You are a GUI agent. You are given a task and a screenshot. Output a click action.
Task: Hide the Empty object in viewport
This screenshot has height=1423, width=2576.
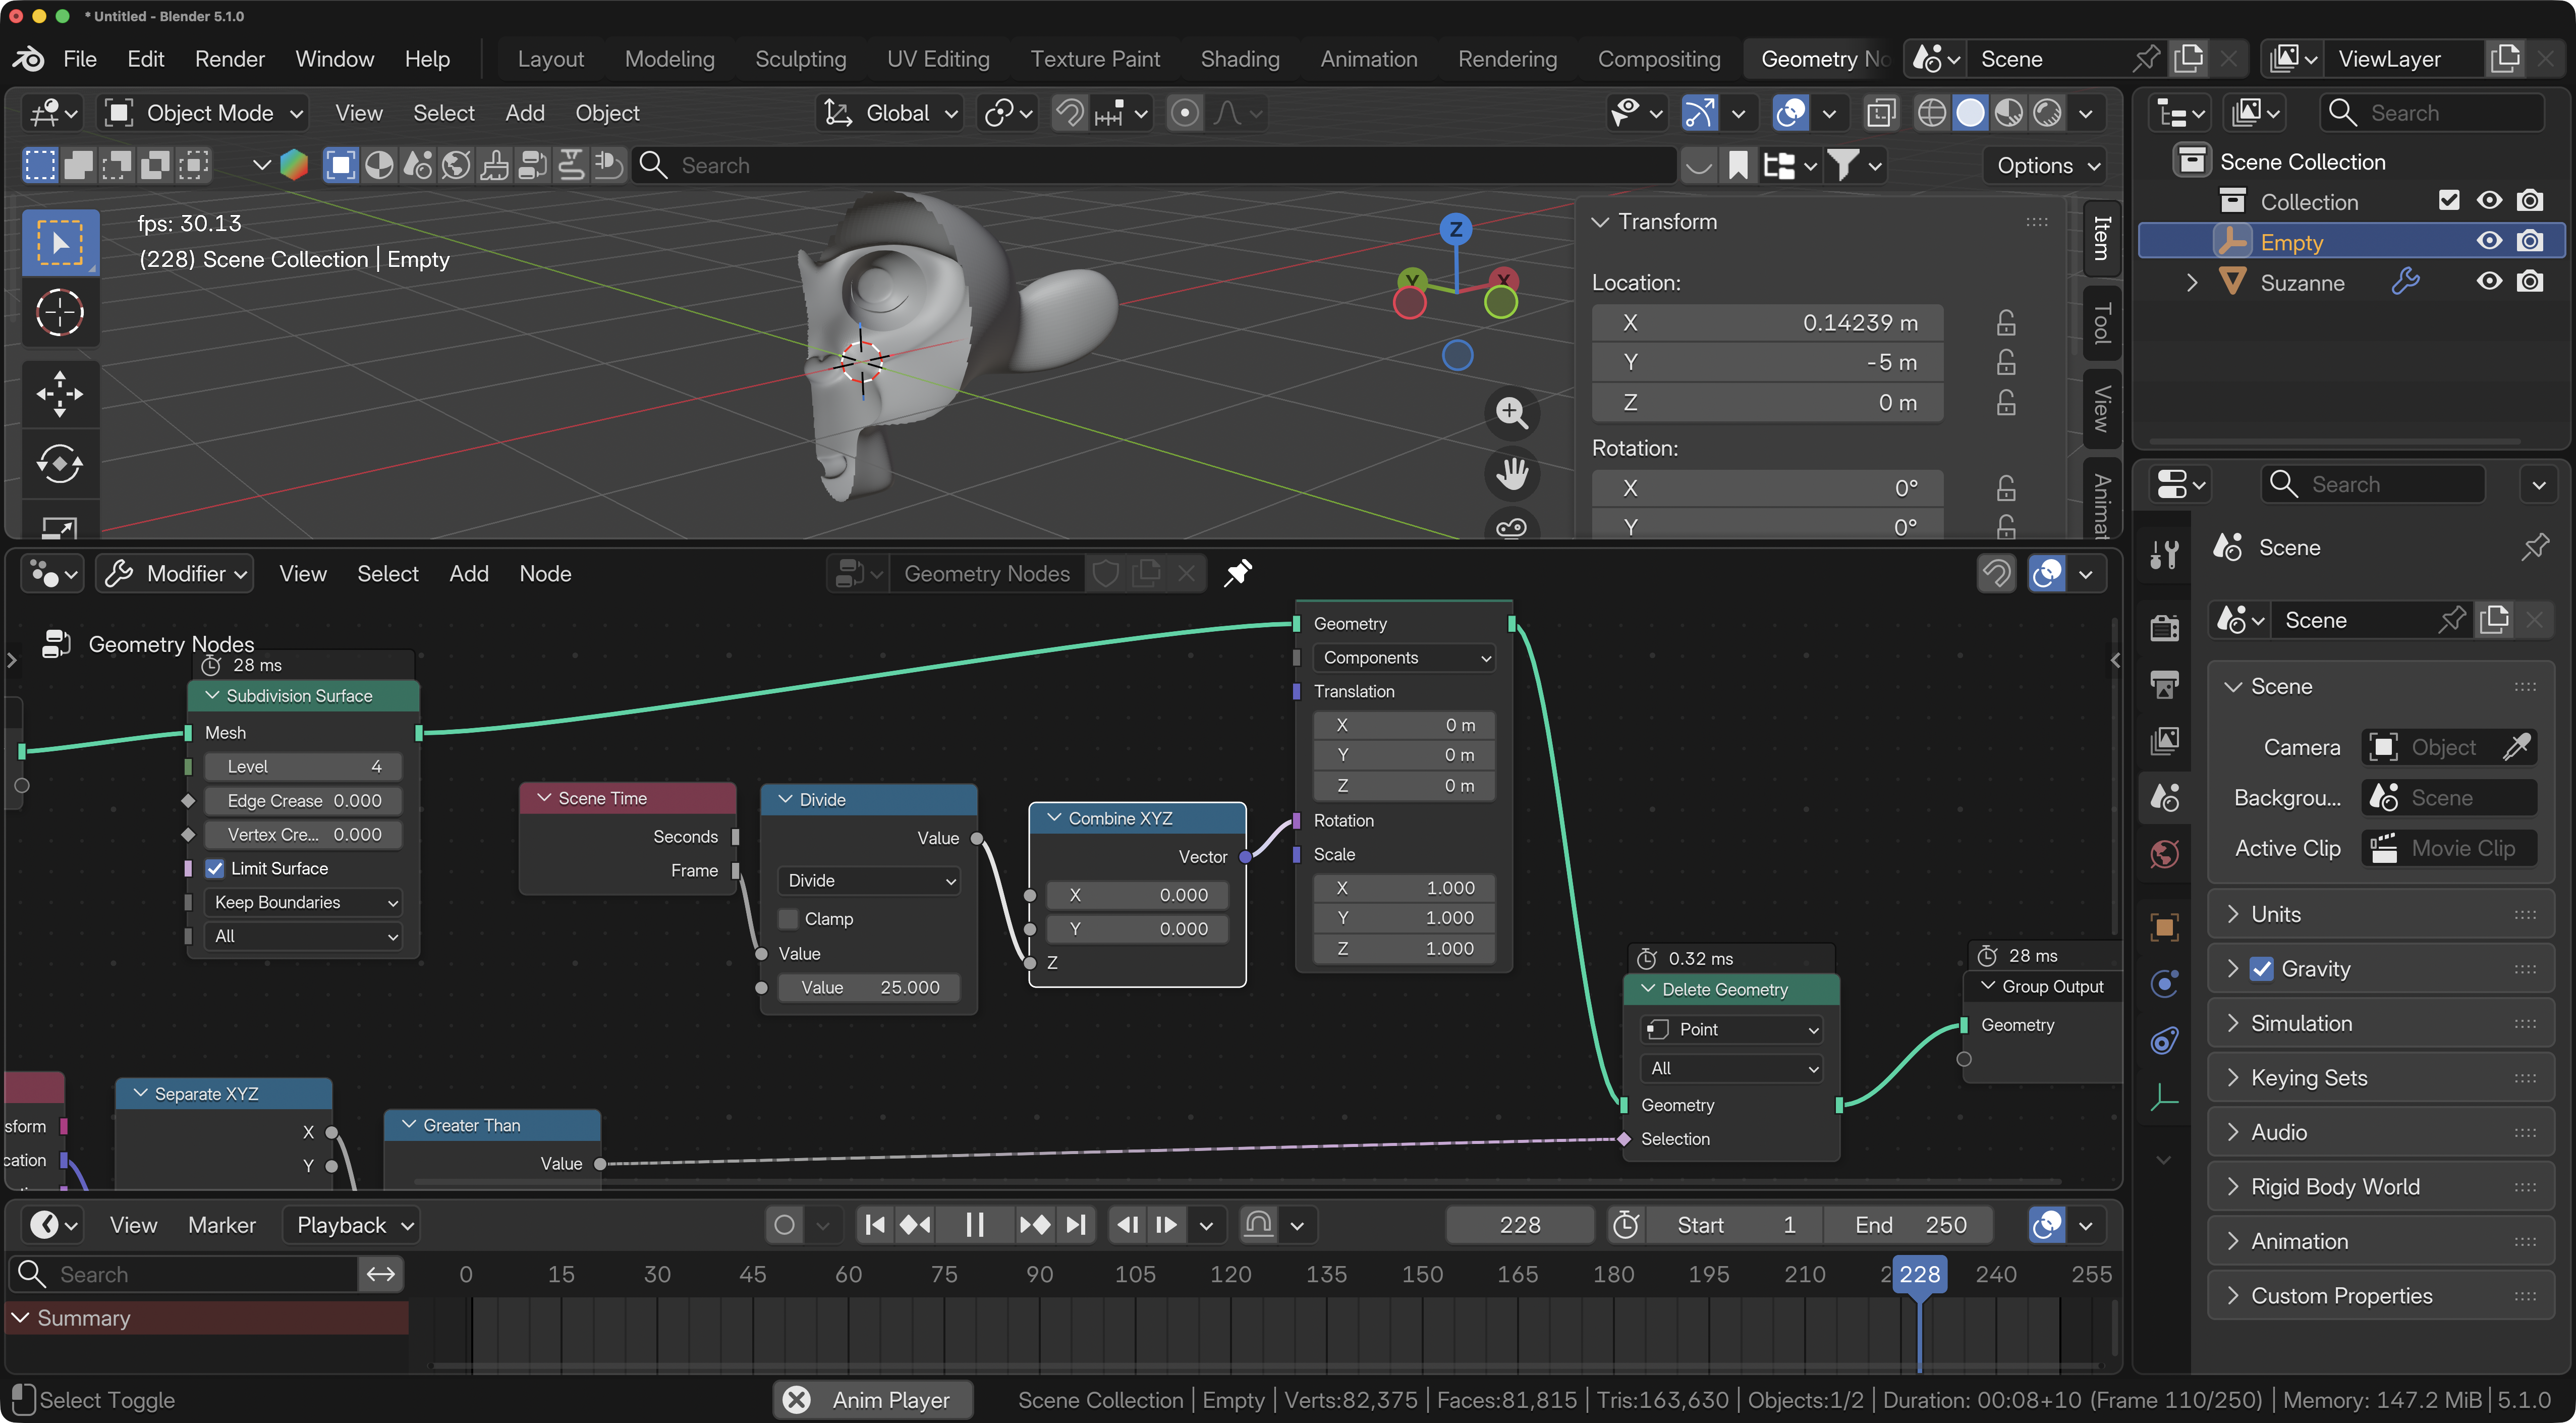click(2489, 242)
